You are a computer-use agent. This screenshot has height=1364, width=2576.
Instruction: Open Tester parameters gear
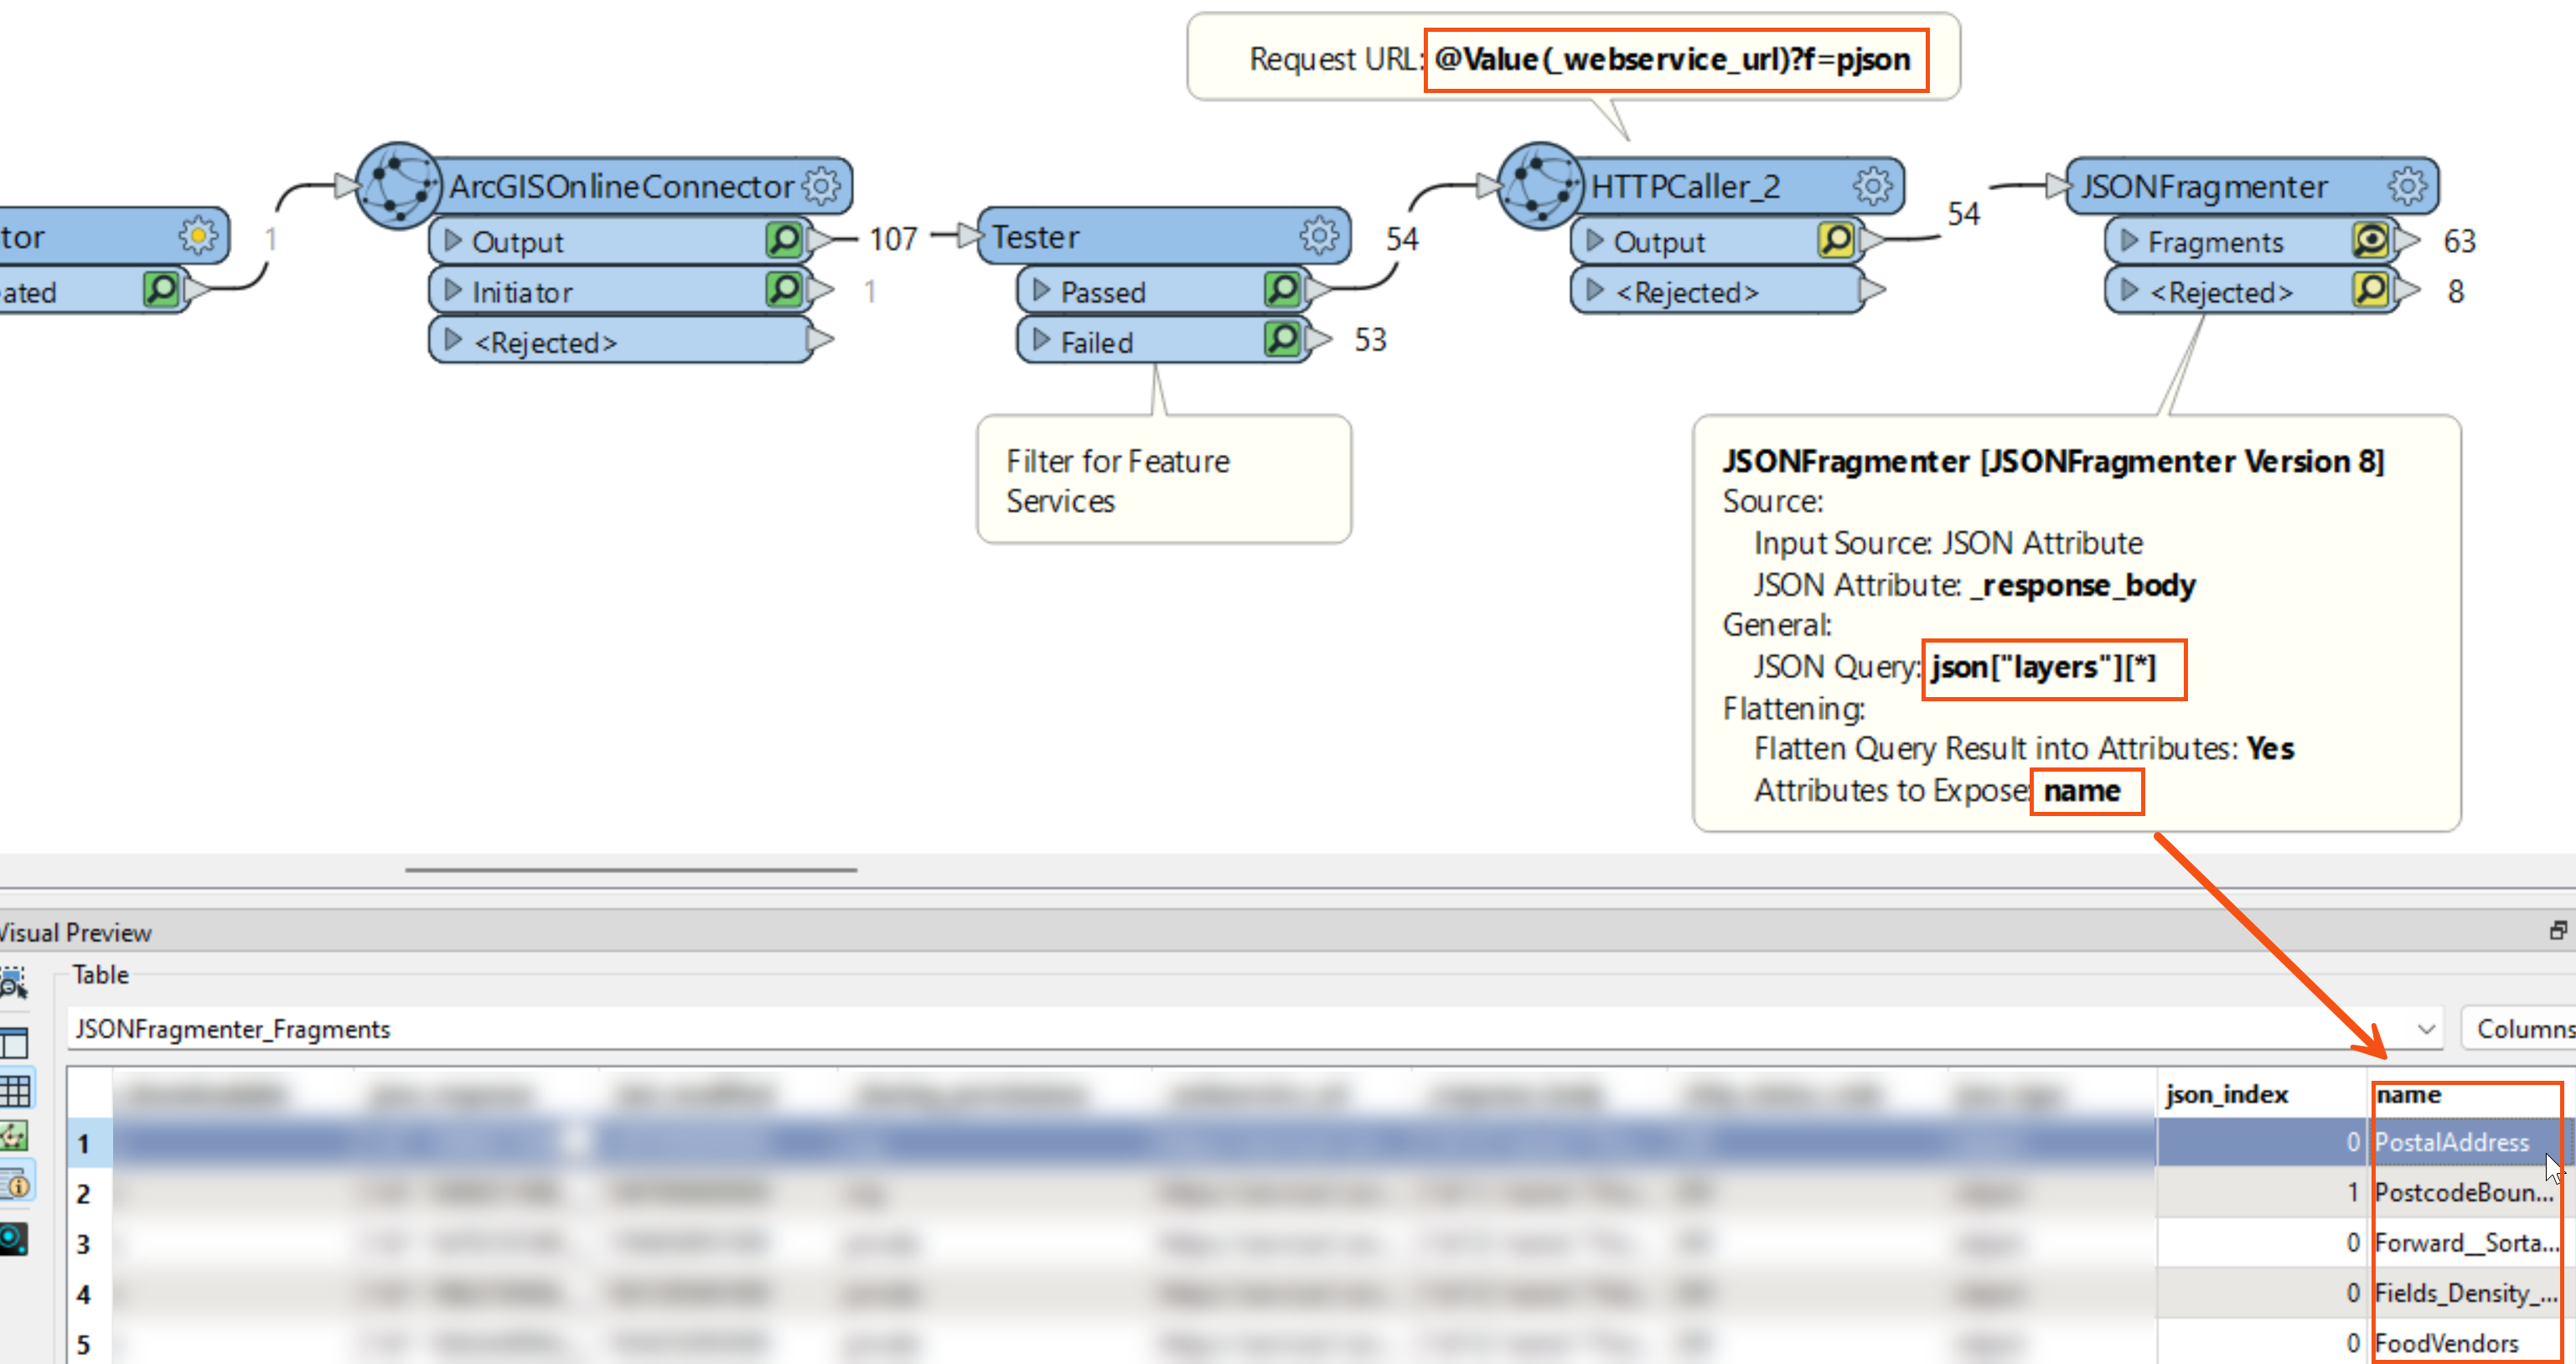pos(1319,236)
